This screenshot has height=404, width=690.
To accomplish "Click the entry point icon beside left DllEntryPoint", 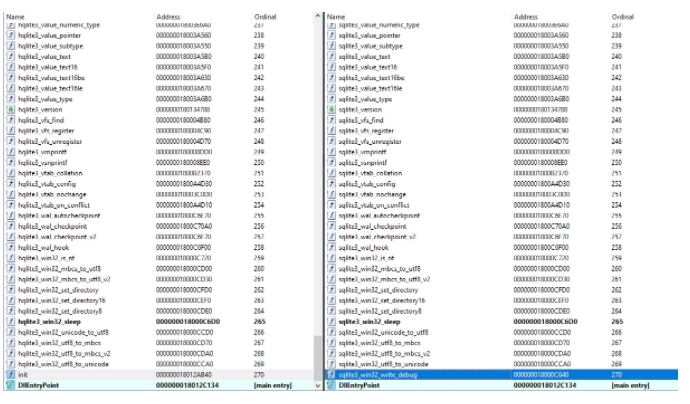I will pyautogui.click(x=11, y=385).
